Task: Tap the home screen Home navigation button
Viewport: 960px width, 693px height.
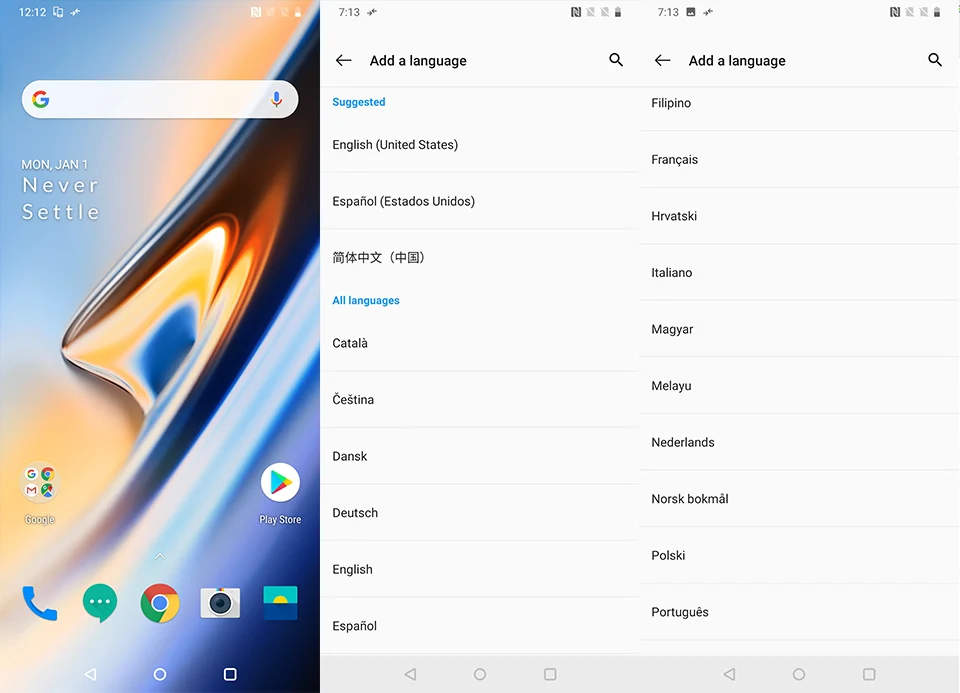Action: [x=160, y=674]
